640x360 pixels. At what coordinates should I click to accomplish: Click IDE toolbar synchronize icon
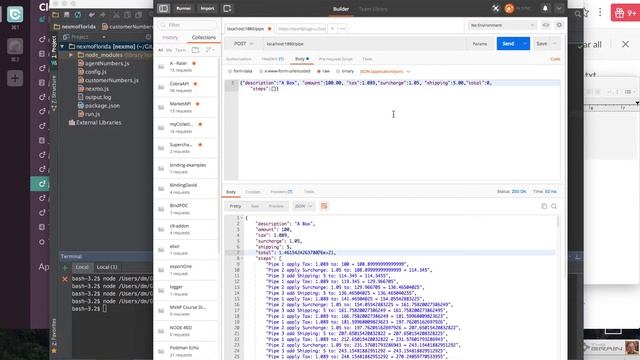click(78, 15)
